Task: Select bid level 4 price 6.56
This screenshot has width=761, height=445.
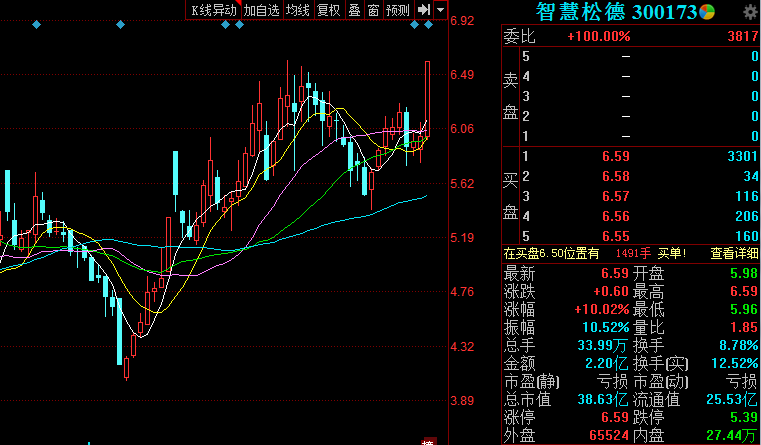Action: point(616,216)
